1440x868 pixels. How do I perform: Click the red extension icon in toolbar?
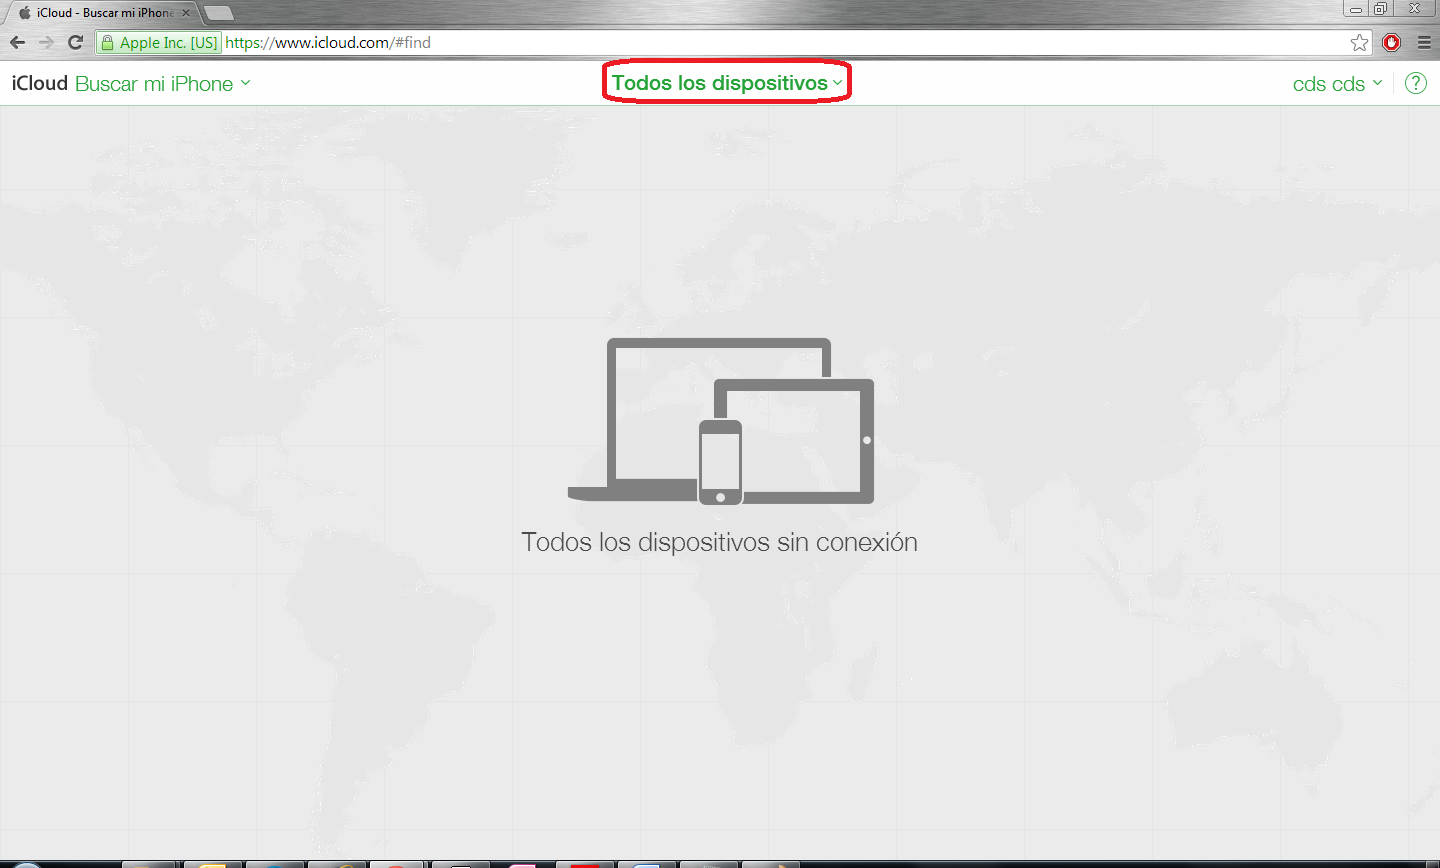tap(1391, 42)
